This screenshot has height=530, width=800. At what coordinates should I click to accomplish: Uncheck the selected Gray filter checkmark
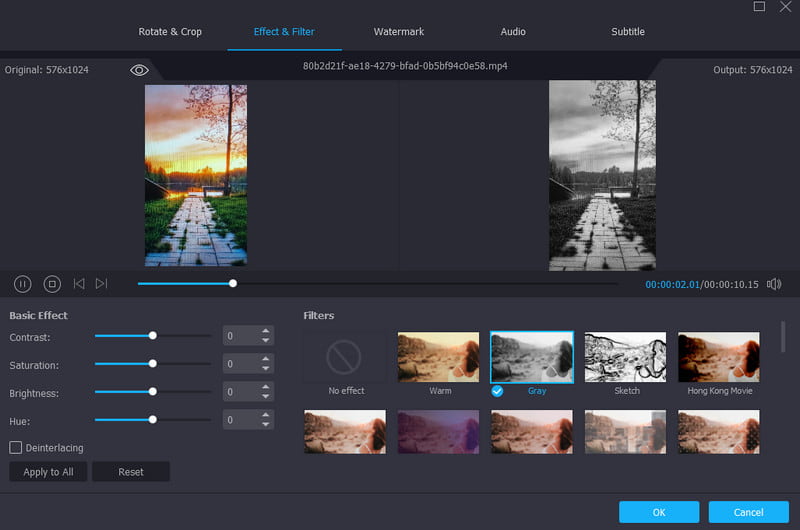[497, 391]
